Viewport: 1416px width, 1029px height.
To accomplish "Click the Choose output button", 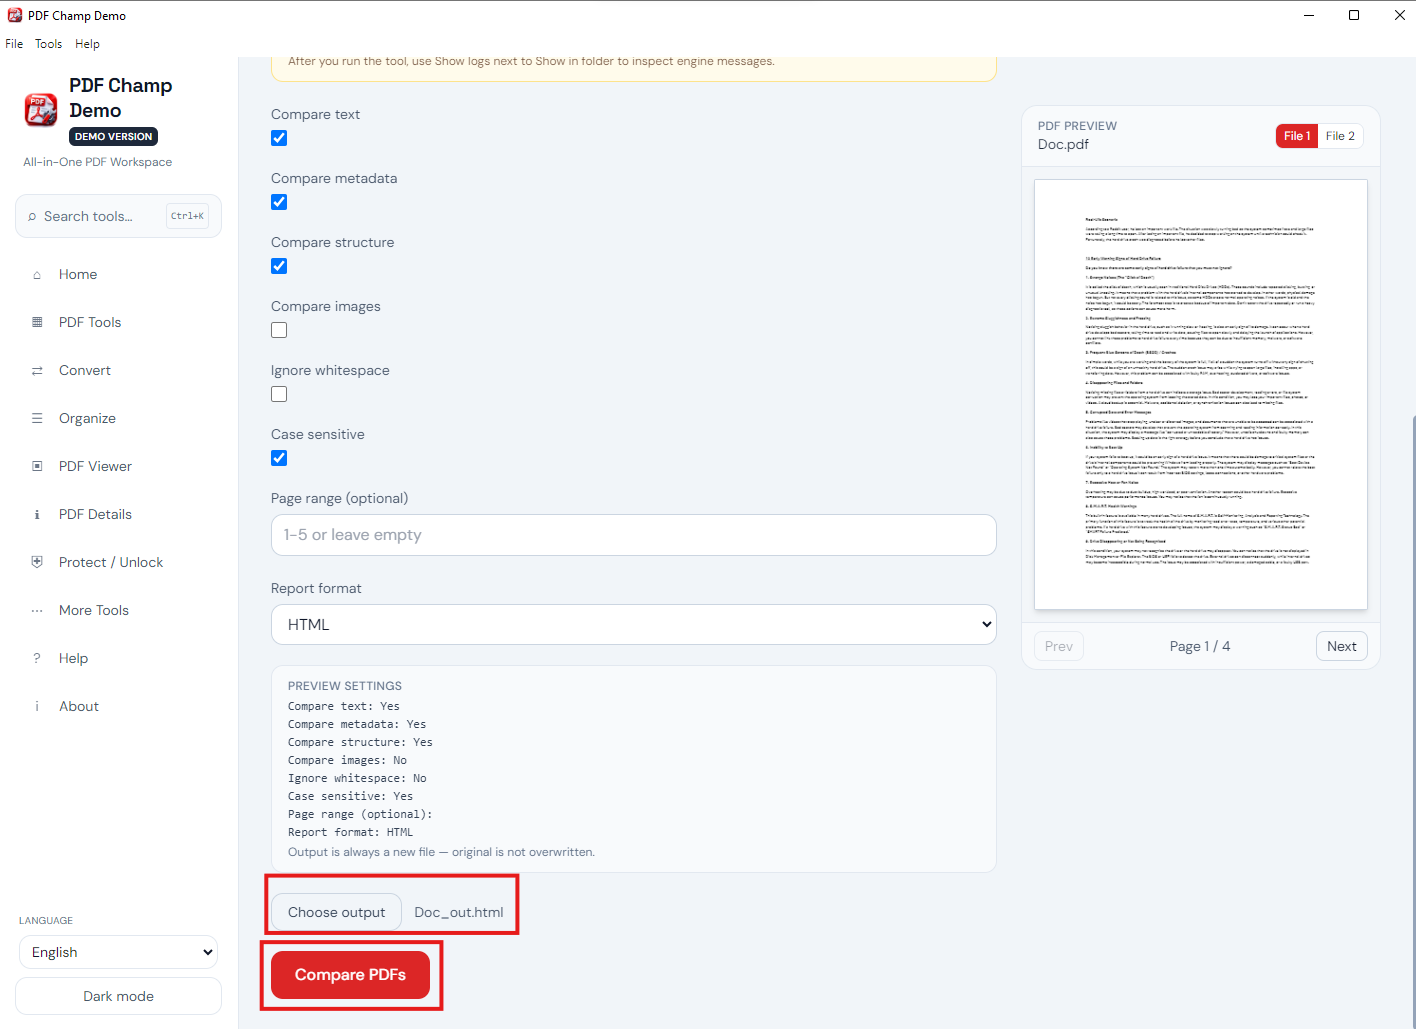I will (x=336, y=912).
